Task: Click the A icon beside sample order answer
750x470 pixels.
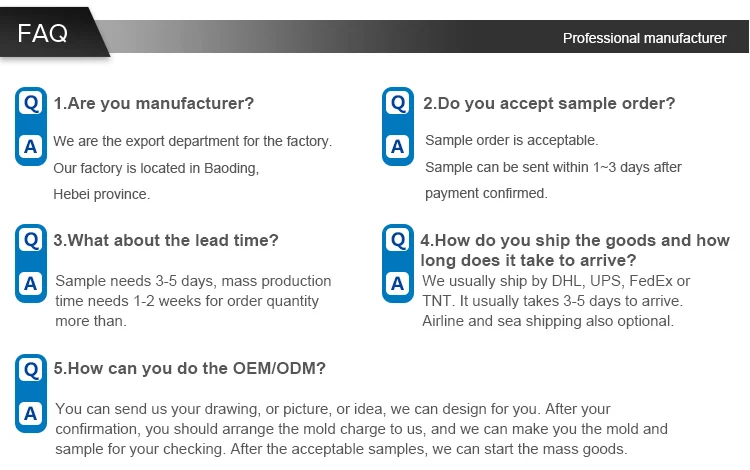Action: point(398,147)
